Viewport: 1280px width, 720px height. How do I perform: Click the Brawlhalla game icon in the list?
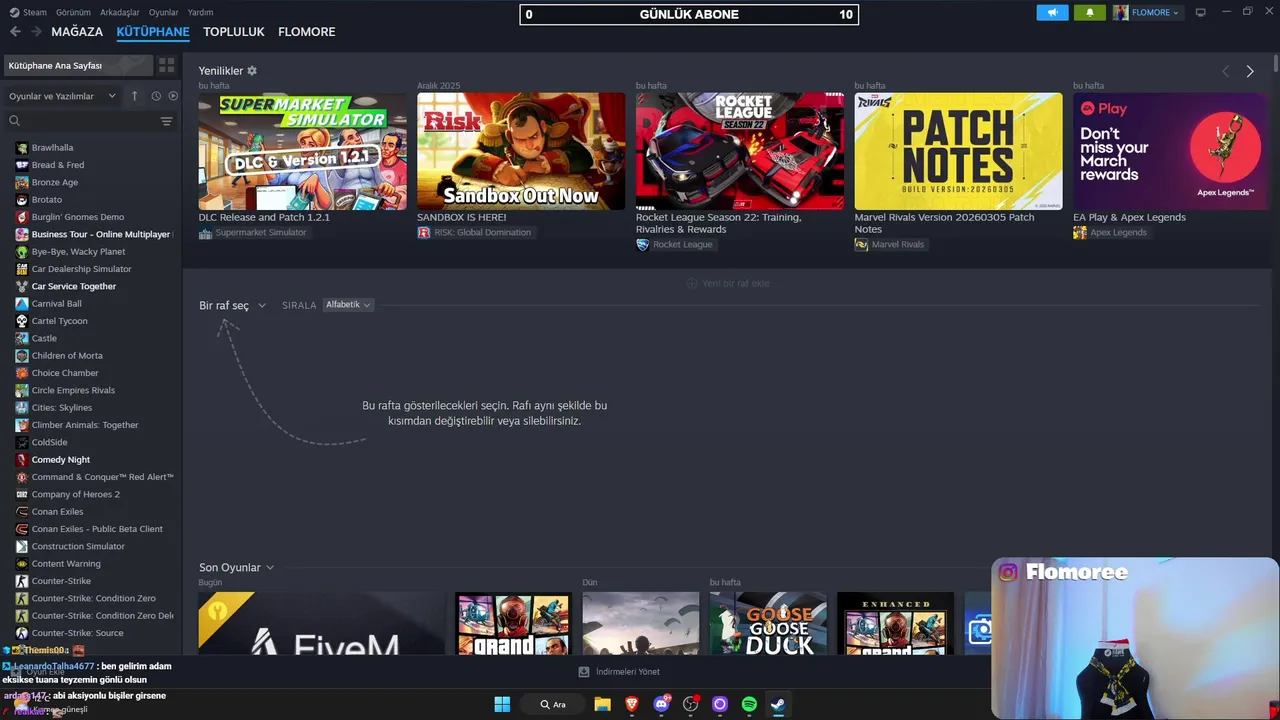[22, 147]
